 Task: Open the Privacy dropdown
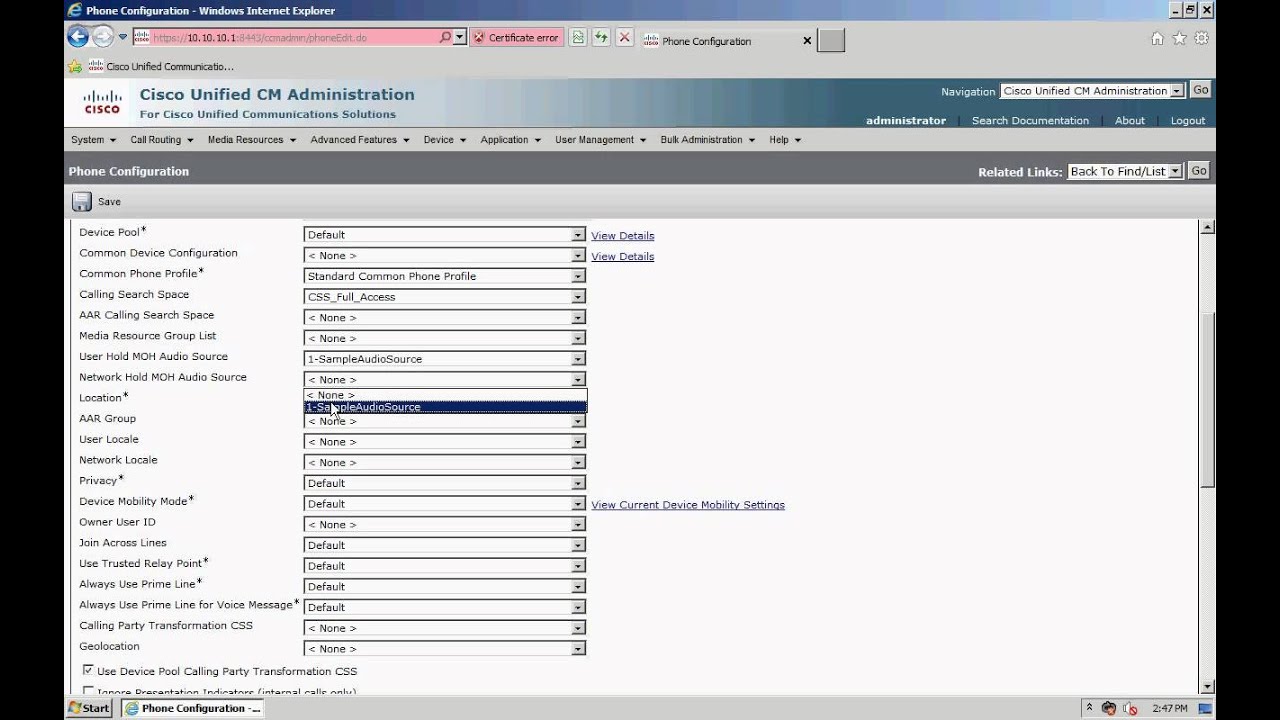(444, 483)
